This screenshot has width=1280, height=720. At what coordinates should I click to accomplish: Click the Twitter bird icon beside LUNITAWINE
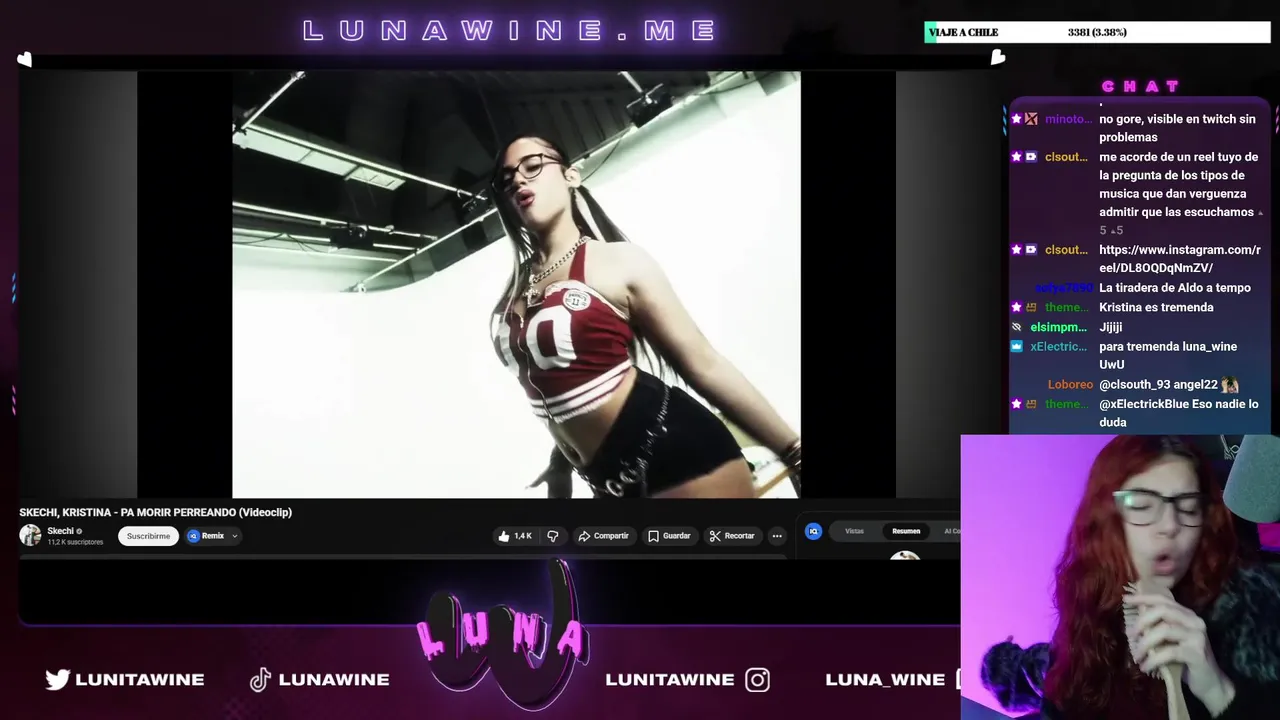[58, 680]
